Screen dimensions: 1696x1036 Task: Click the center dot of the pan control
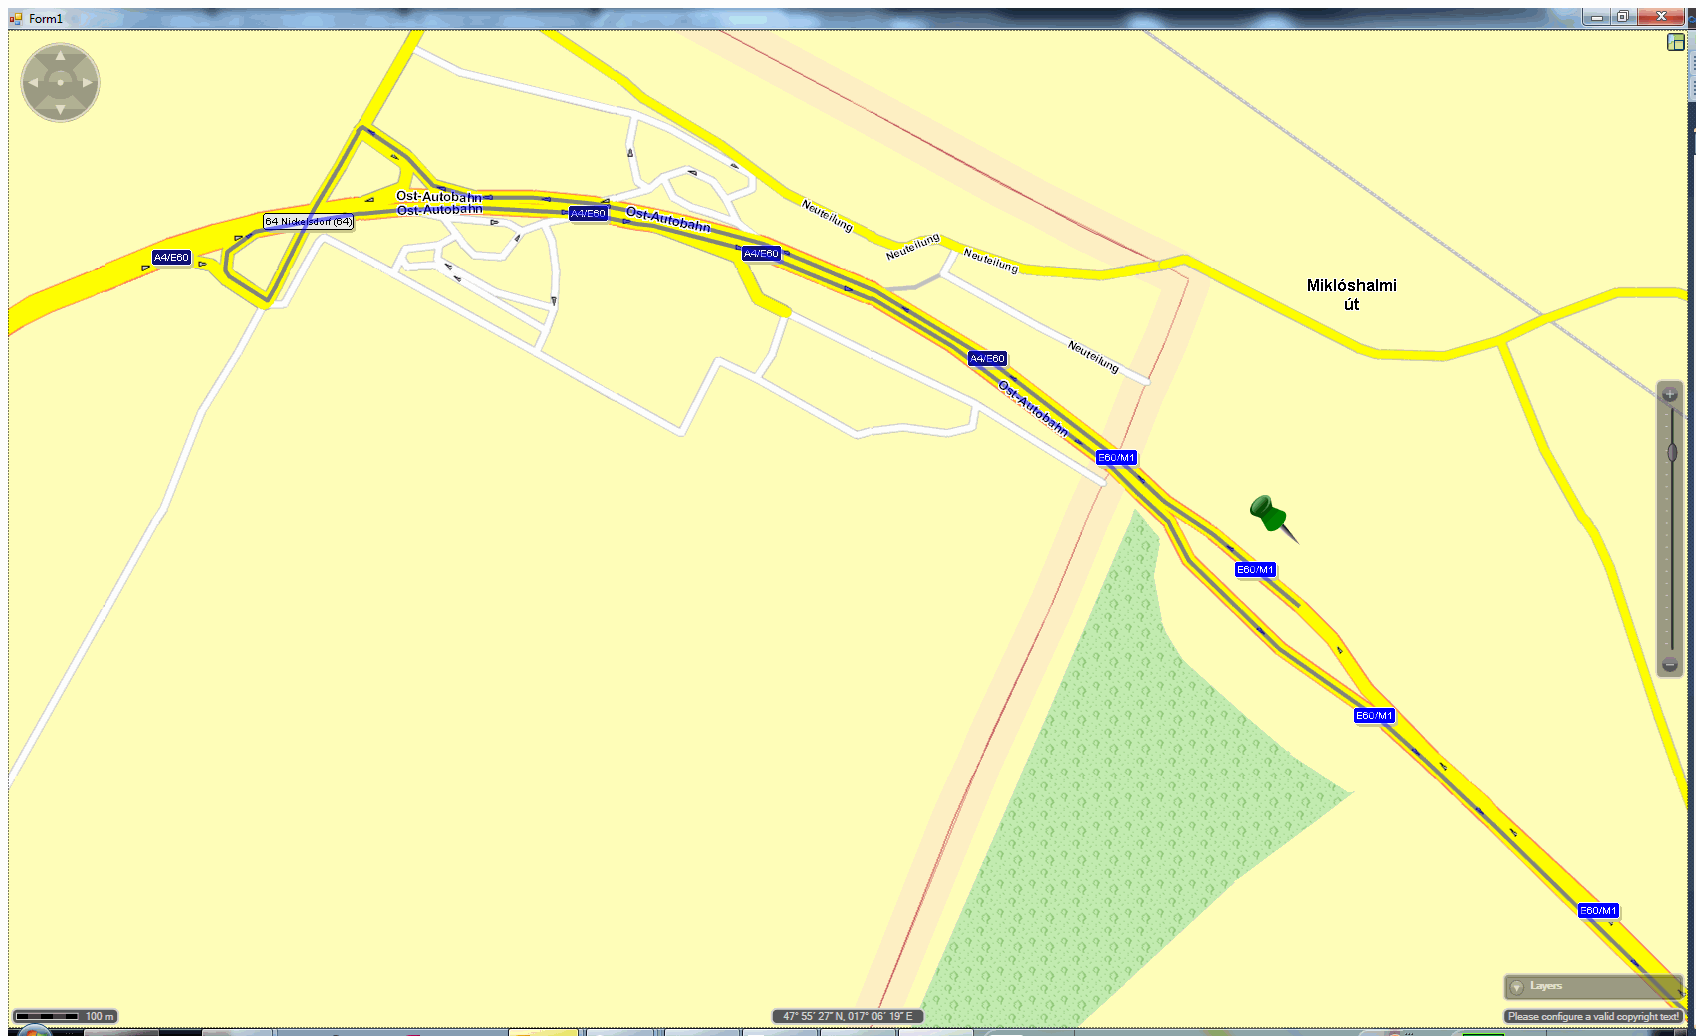pos(60,83)
